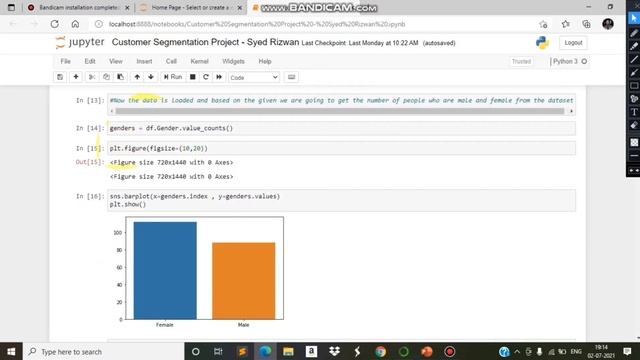
Task: Restart the kernel with the circular arrow
Action: point(206,77)
